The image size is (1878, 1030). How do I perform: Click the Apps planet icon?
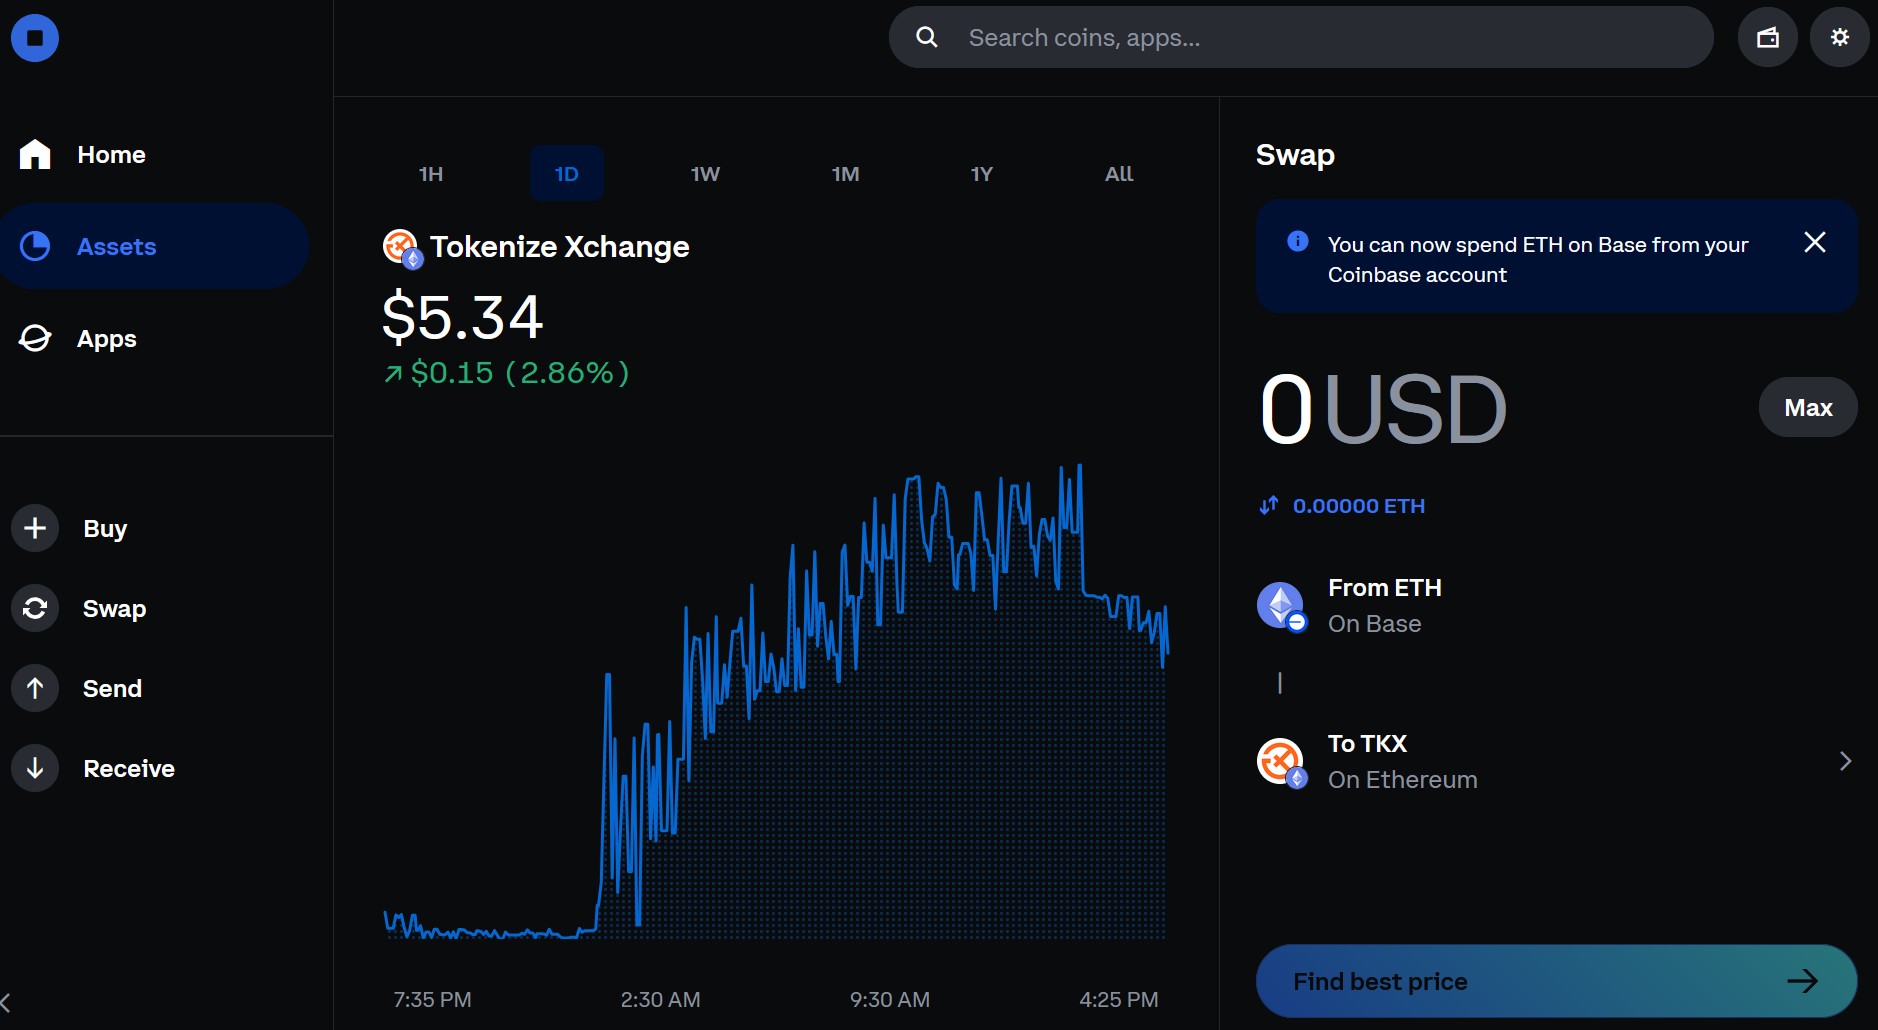[x=35, y=338]
